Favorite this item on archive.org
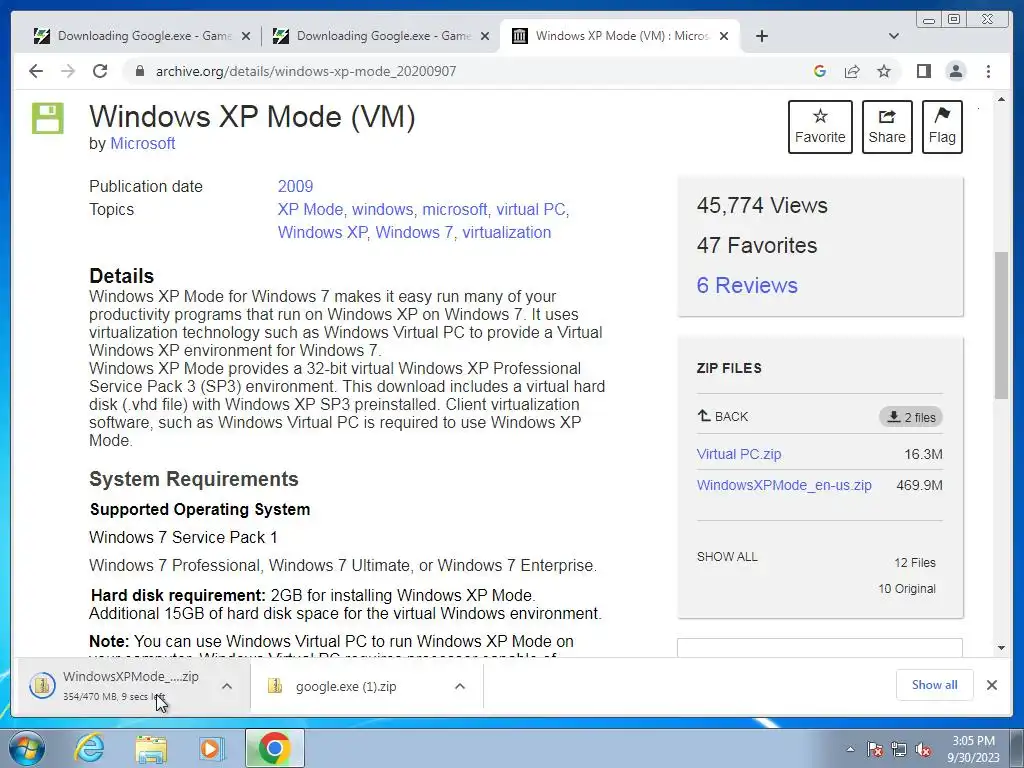The image size is (1024, 768). point(820,127)
